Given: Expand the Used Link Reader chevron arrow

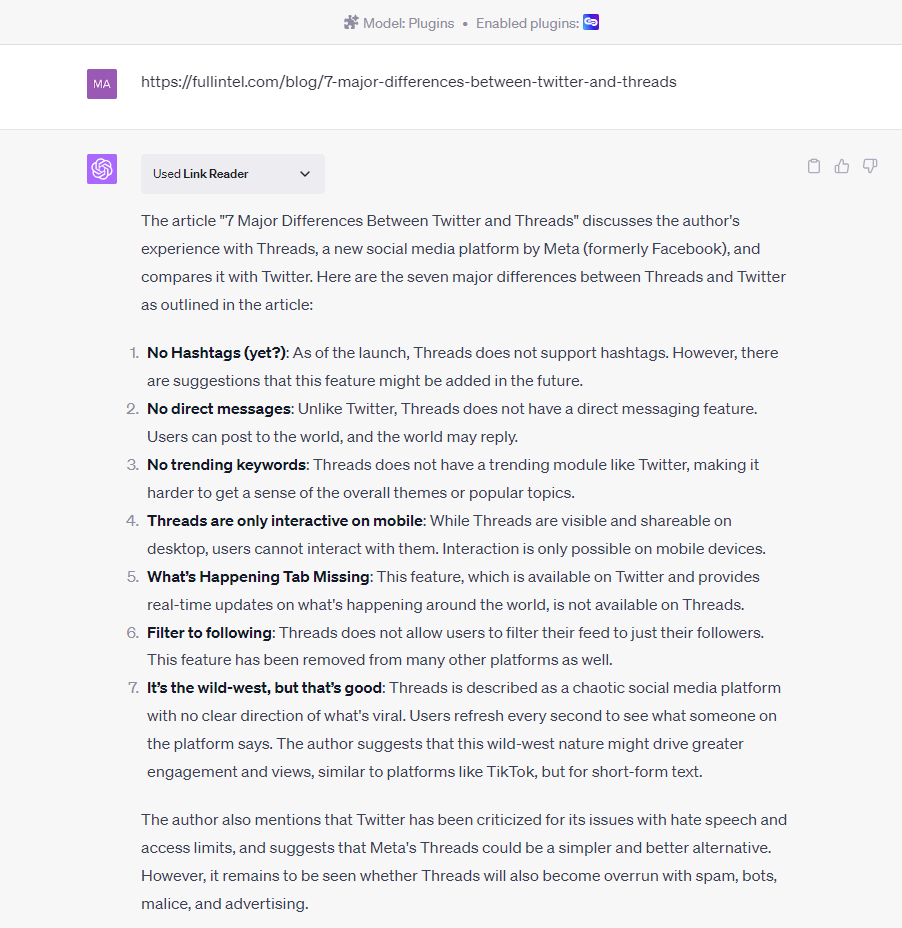Looking at the screenshot, I should tap(305, 174).
